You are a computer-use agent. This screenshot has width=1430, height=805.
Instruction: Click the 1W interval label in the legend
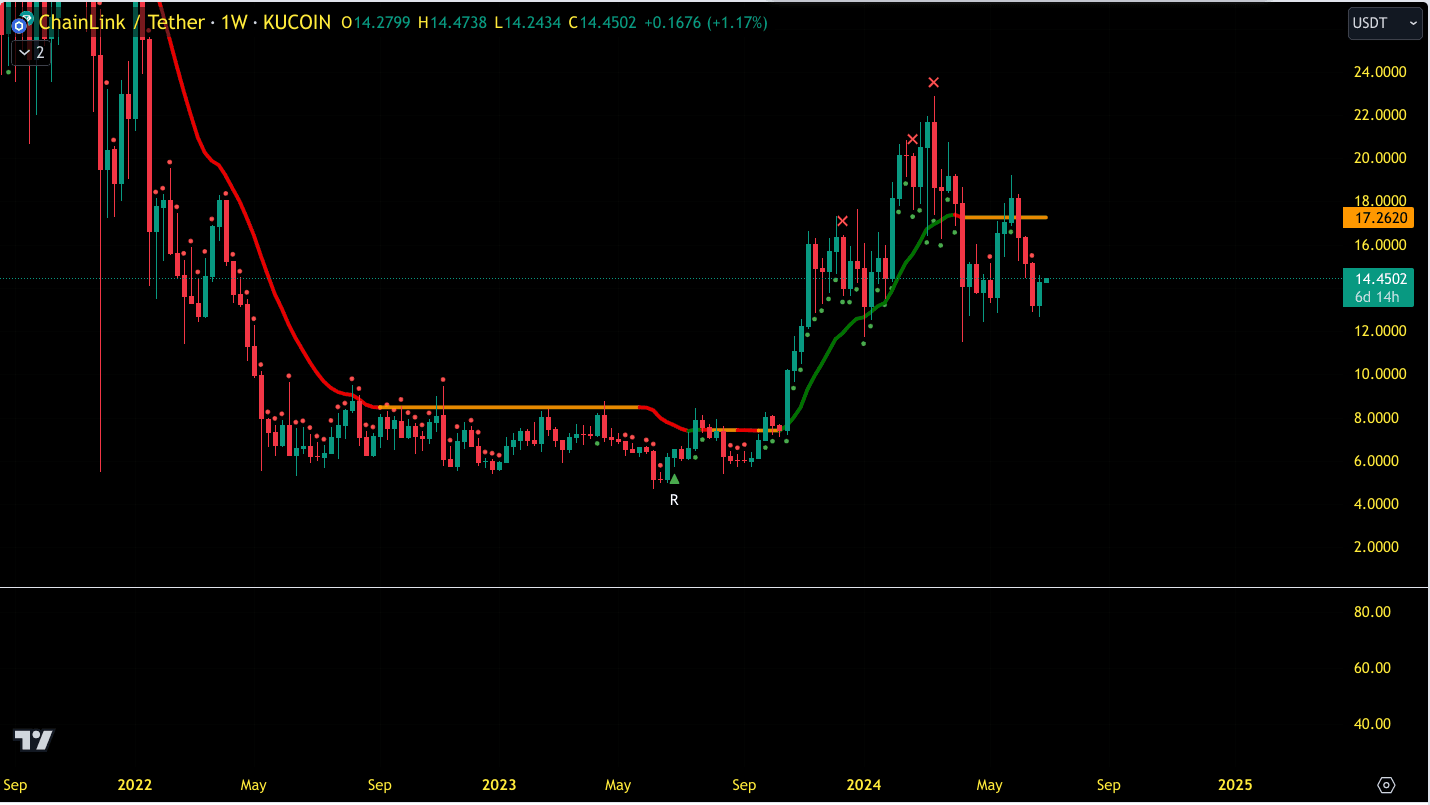tap(235, 22)
